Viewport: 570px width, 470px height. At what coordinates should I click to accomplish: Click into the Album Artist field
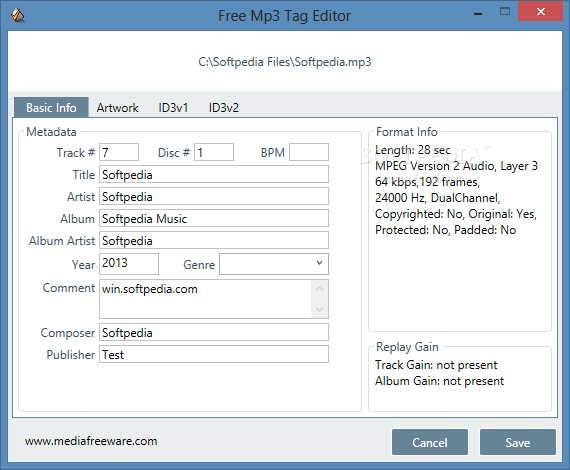tap(214, 240)
